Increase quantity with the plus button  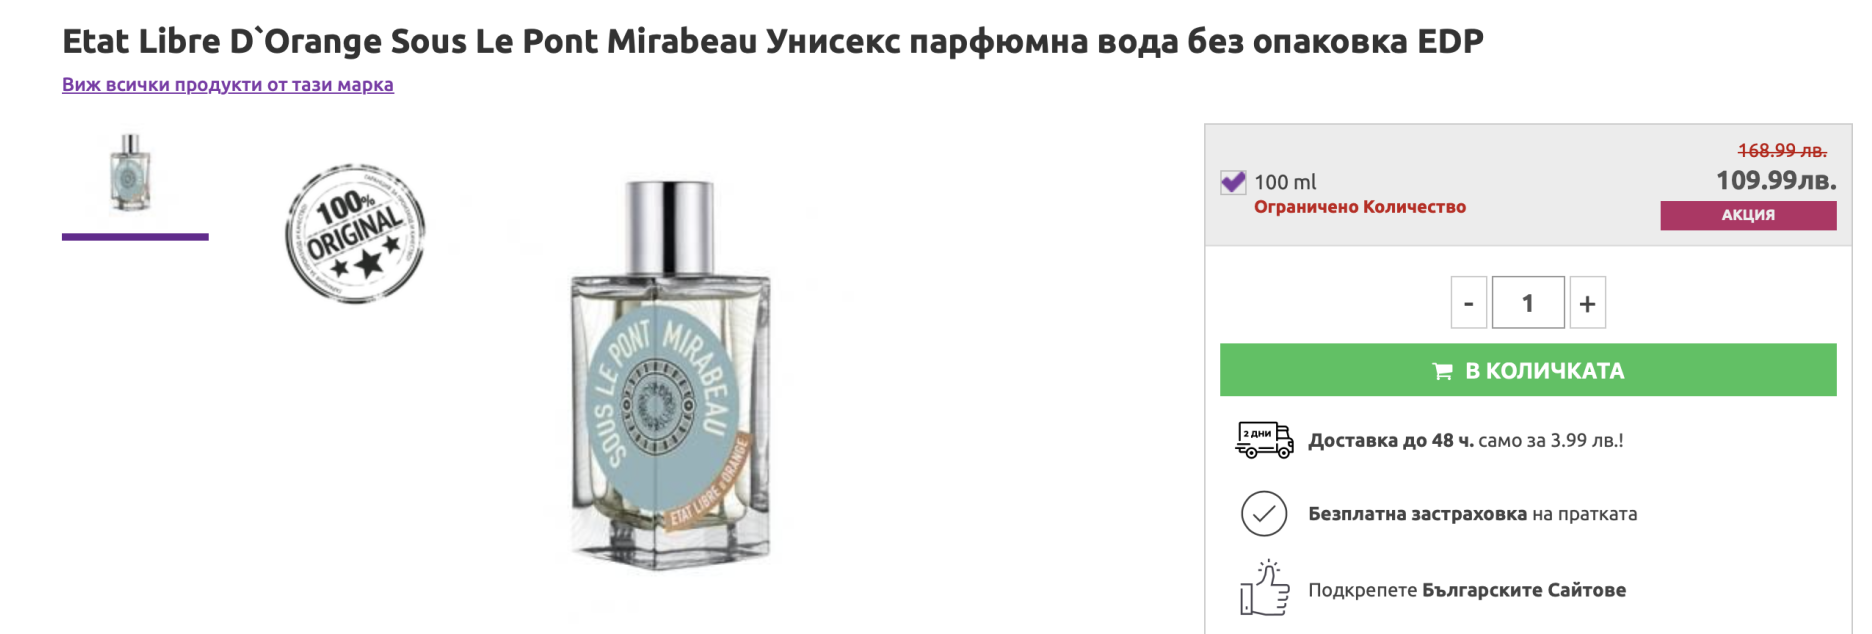pos(1588,303)
